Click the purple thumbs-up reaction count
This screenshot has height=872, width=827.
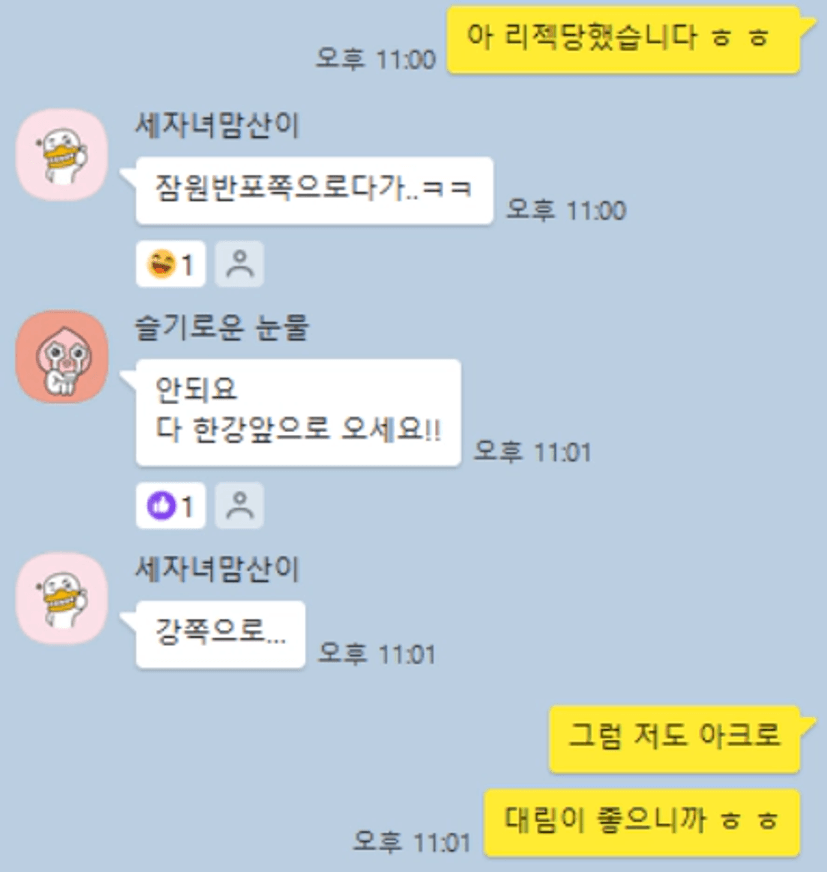[x=171, y=506]
